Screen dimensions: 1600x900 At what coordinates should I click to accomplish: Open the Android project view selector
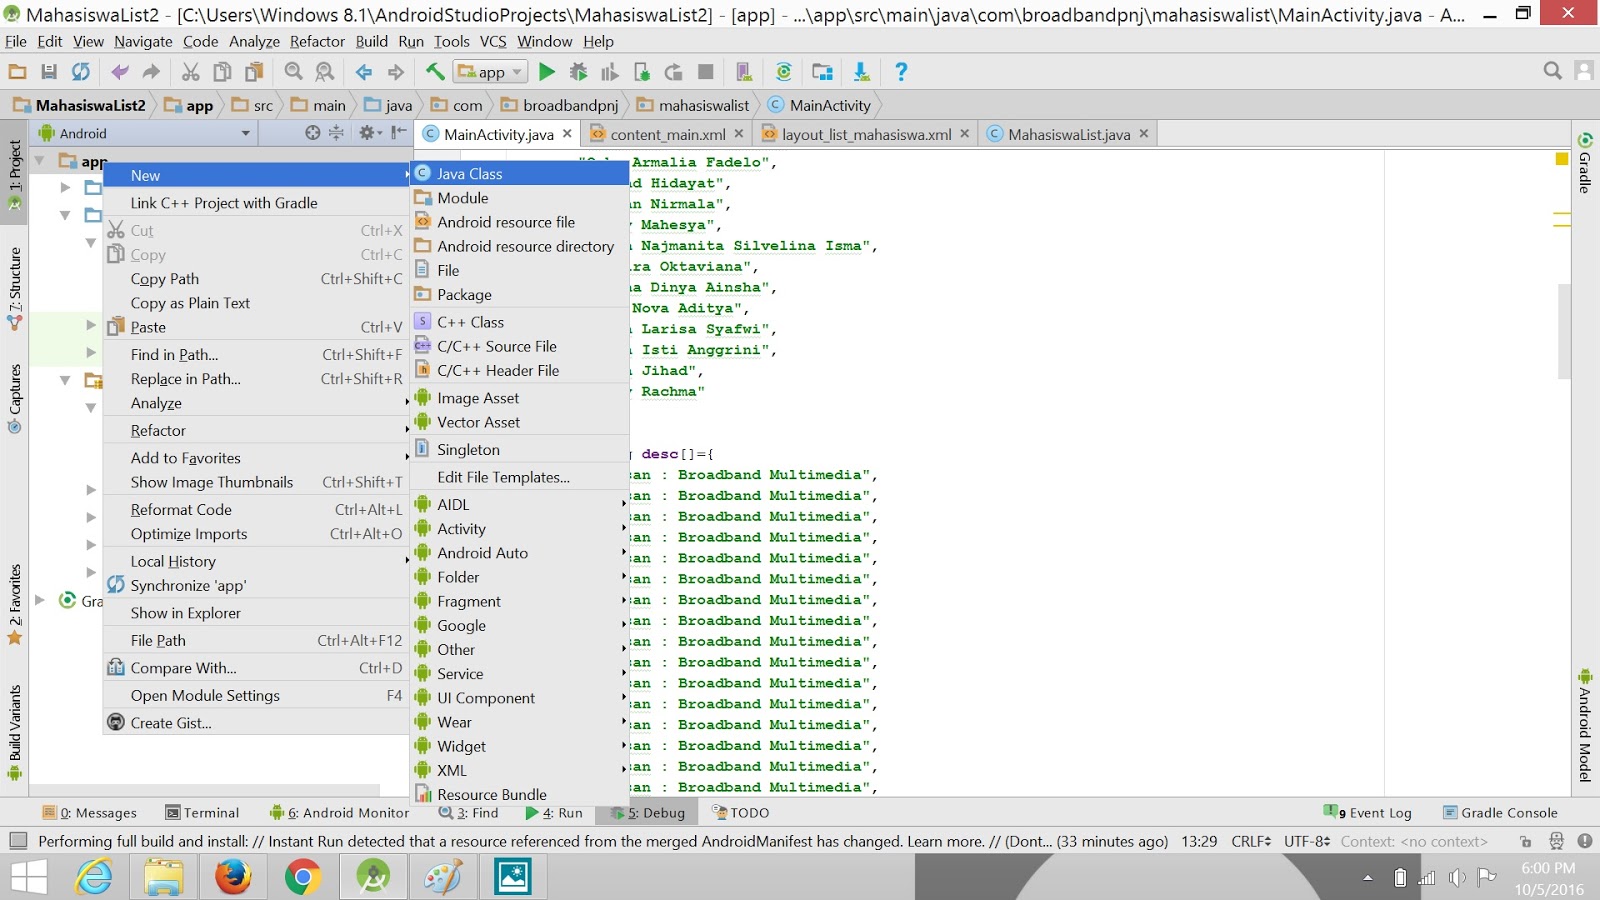tap(143, 132)
